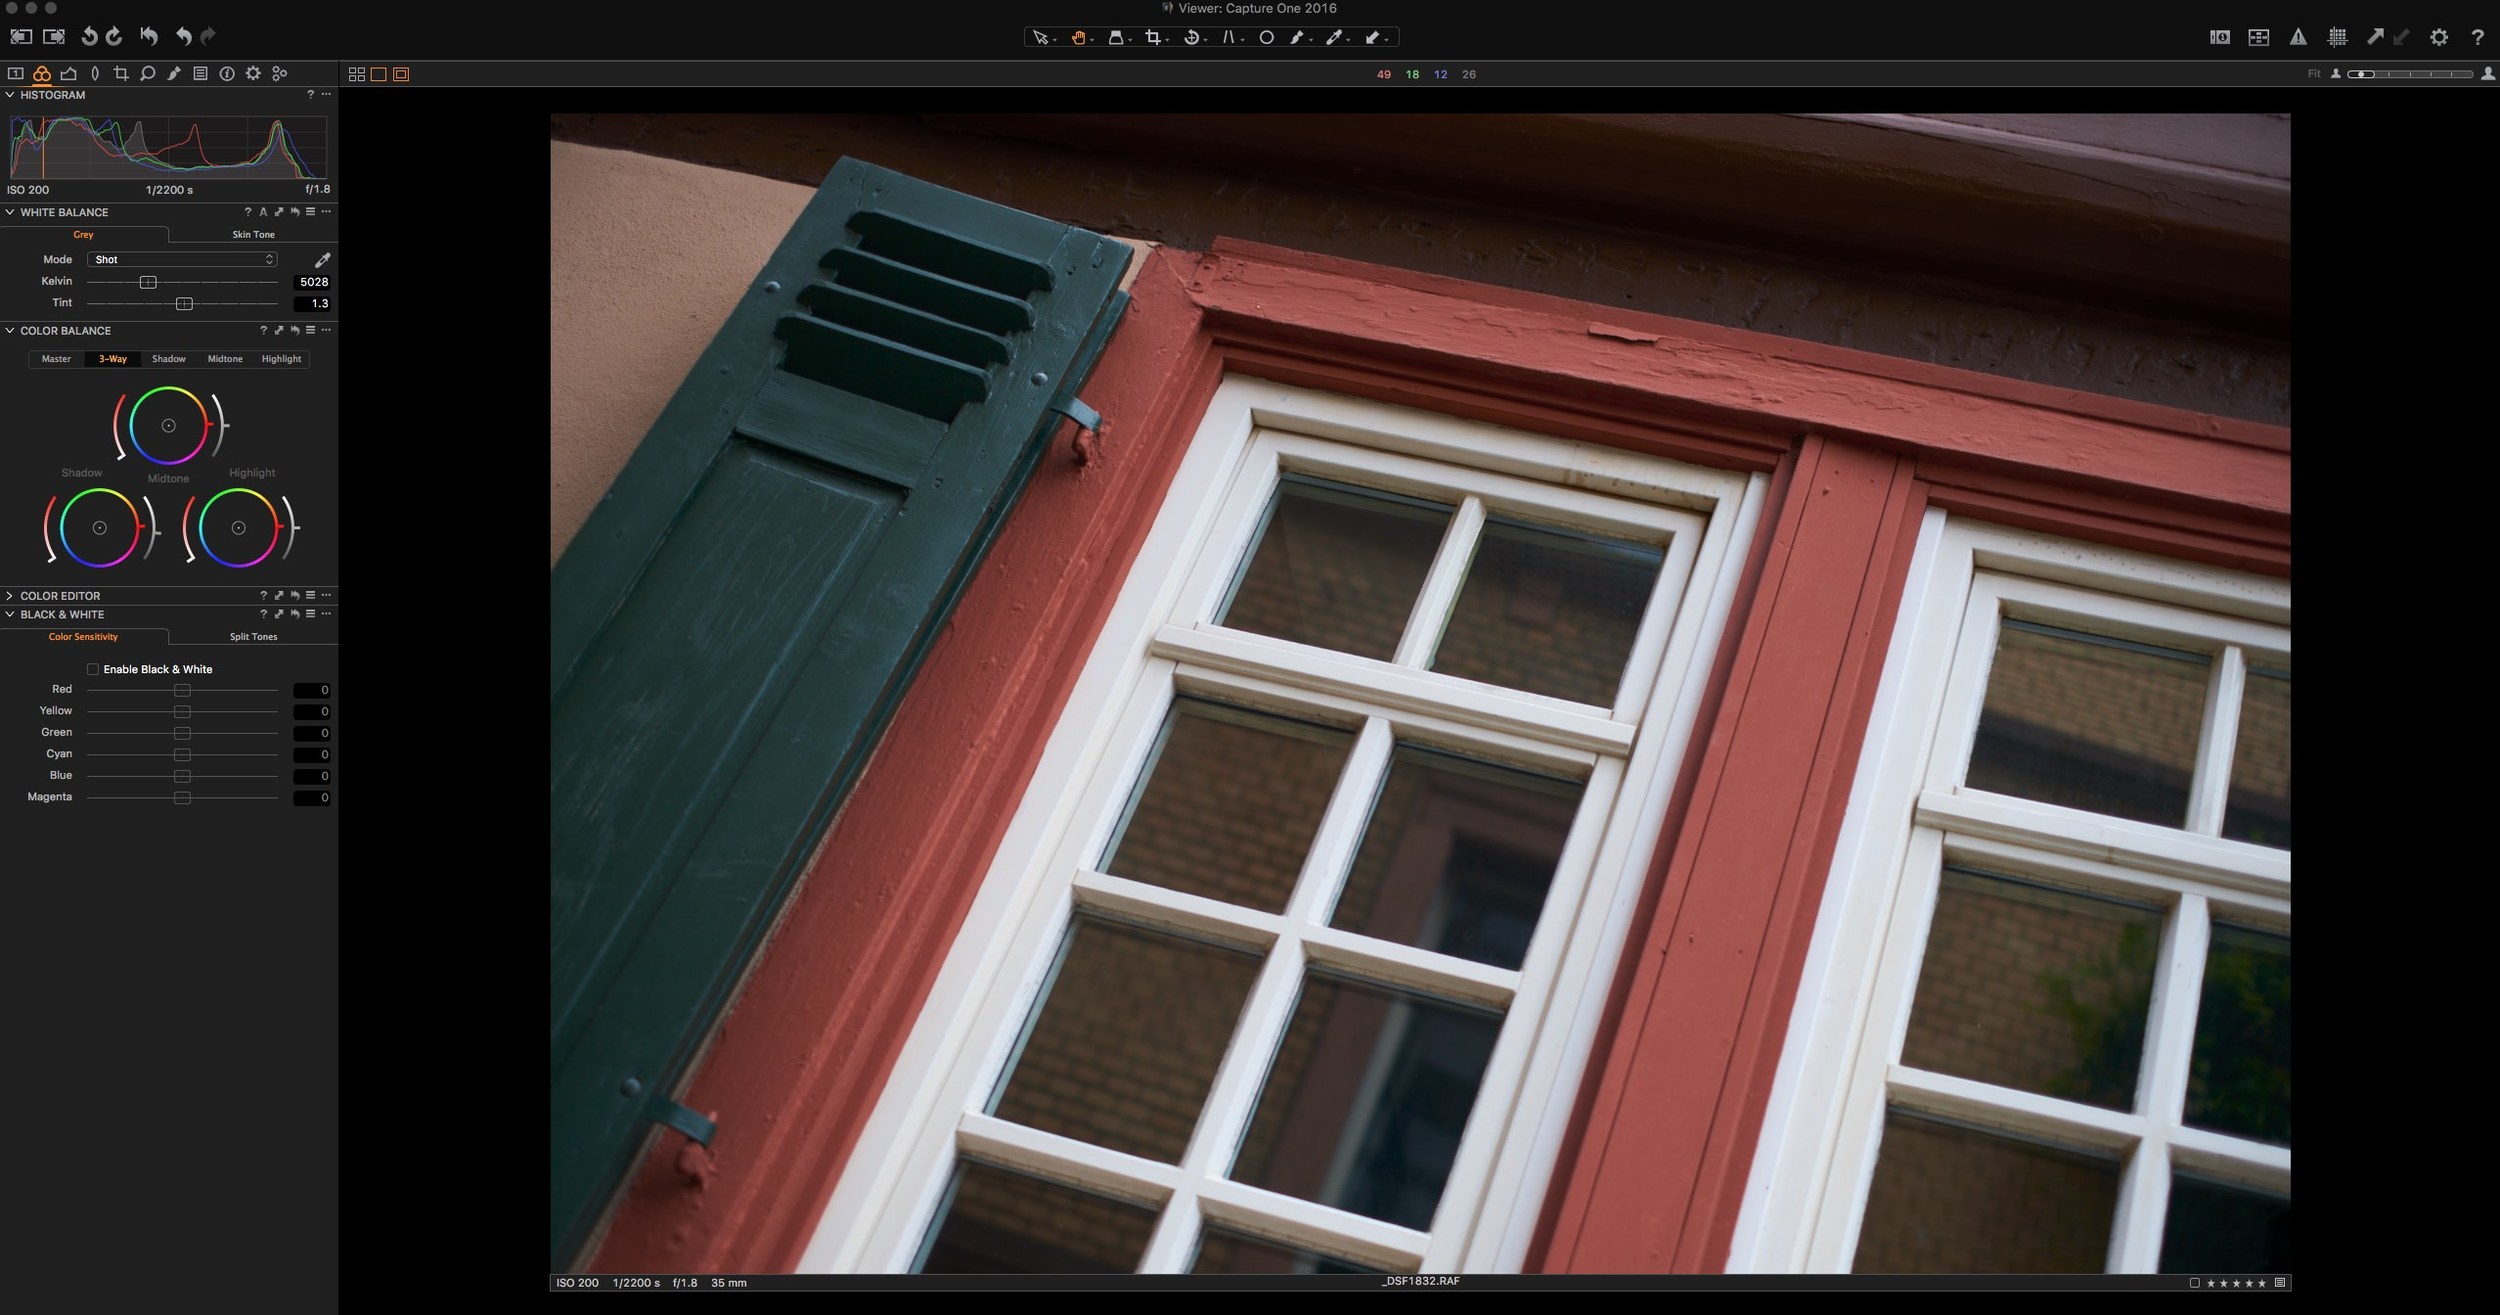
Task: Select the Shadow color balance tab
Action: click(168, 358)
